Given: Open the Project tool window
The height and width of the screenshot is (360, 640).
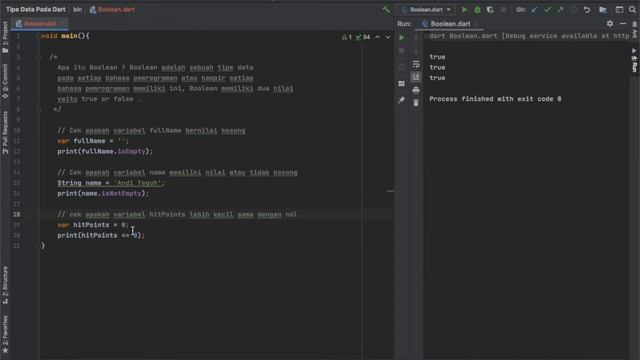Looking at the screenshot, I should 5,37.
